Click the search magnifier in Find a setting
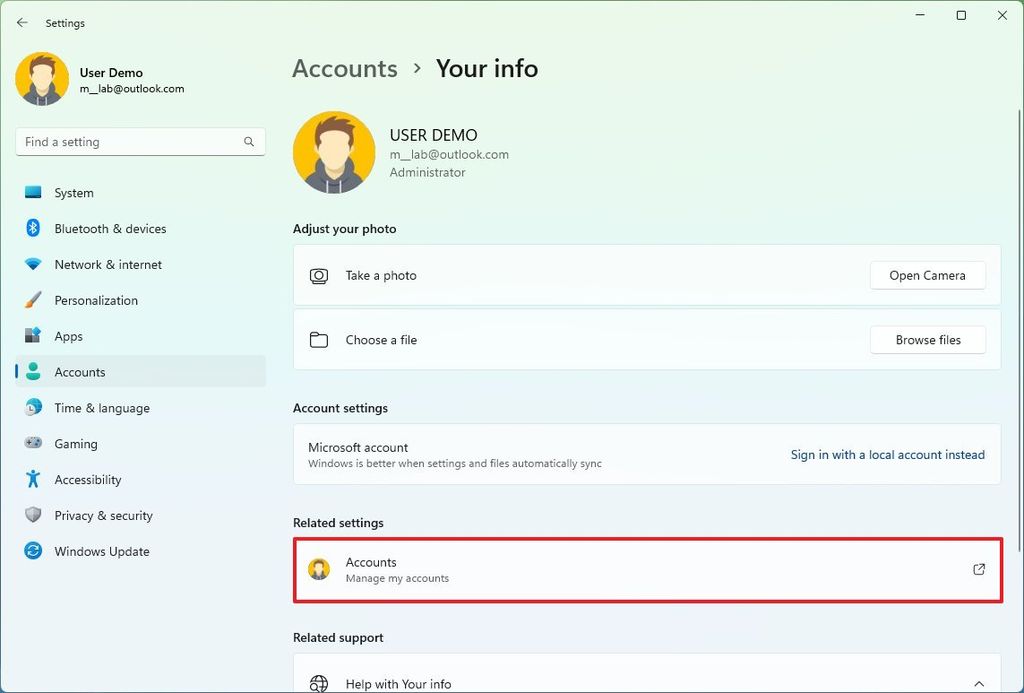Viewport: 1024px width, 693px height. (249, 141)
